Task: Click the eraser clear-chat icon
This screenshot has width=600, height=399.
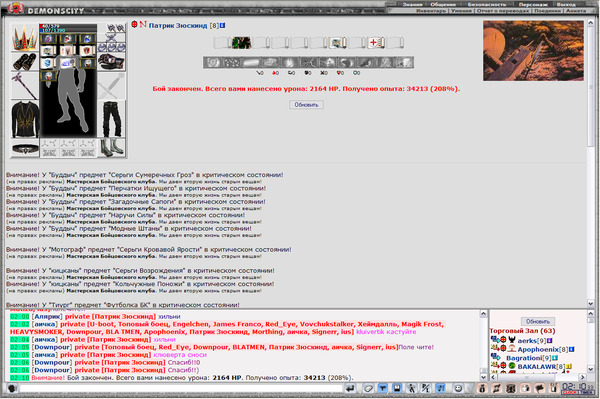Action: tap(368, 389)
